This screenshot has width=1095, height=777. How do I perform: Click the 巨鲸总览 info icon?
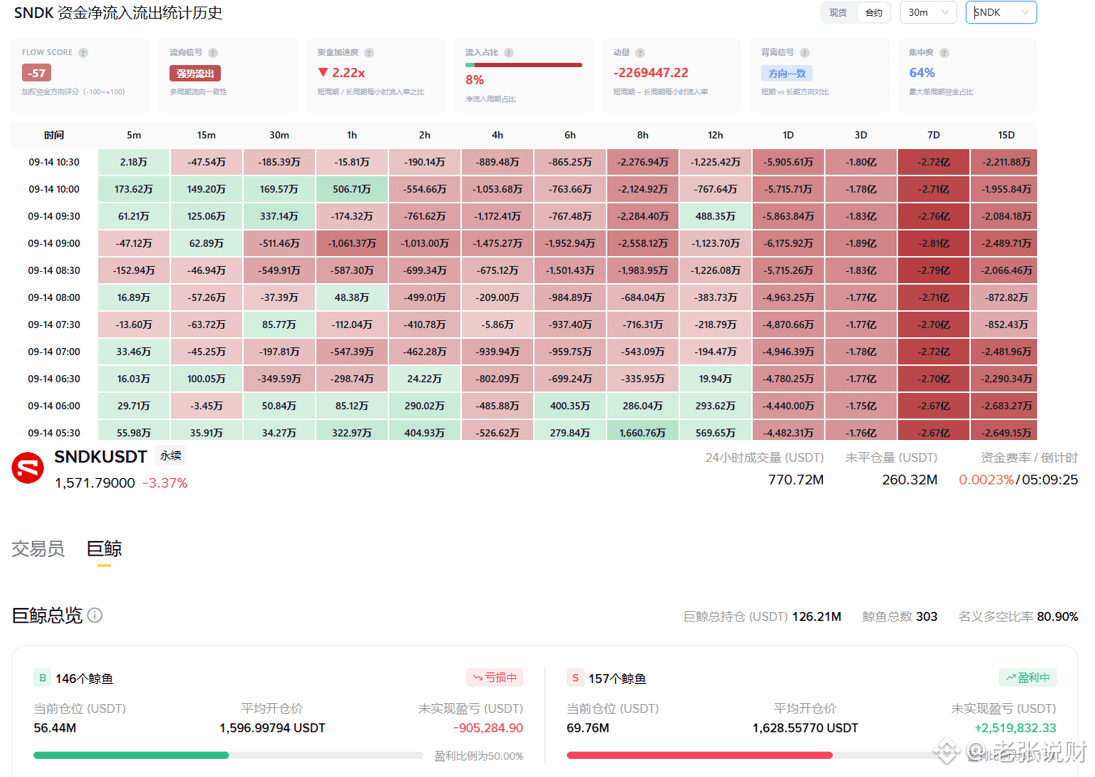[x=95, y=615]
